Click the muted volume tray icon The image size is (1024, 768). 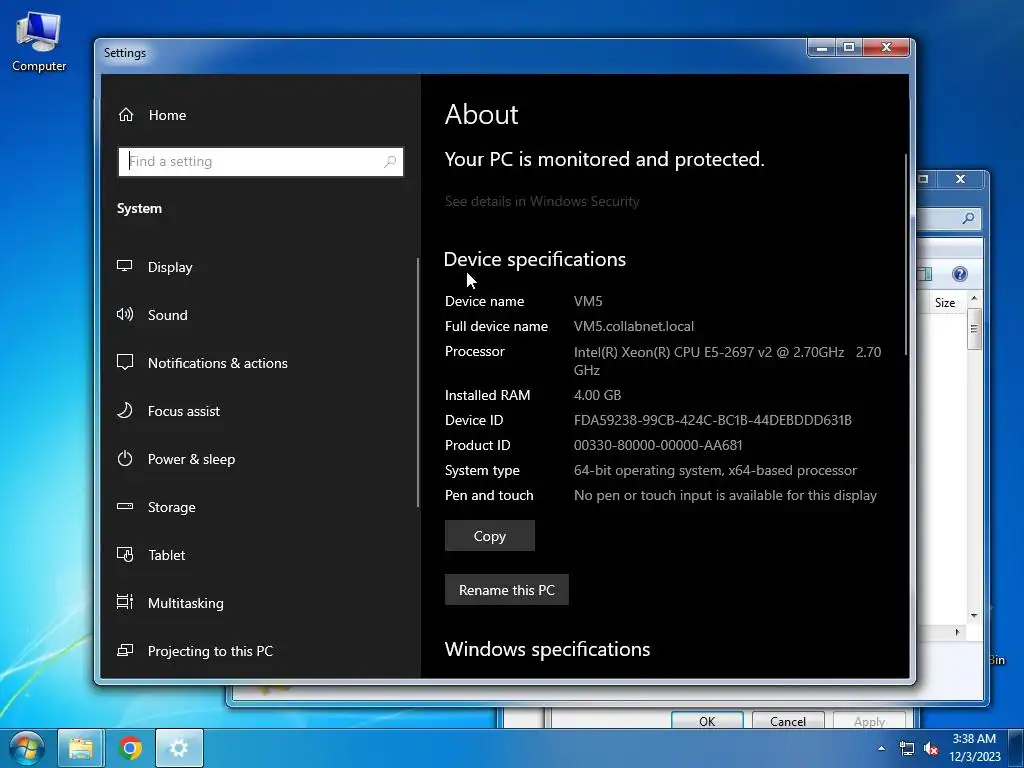pos(931,748)
